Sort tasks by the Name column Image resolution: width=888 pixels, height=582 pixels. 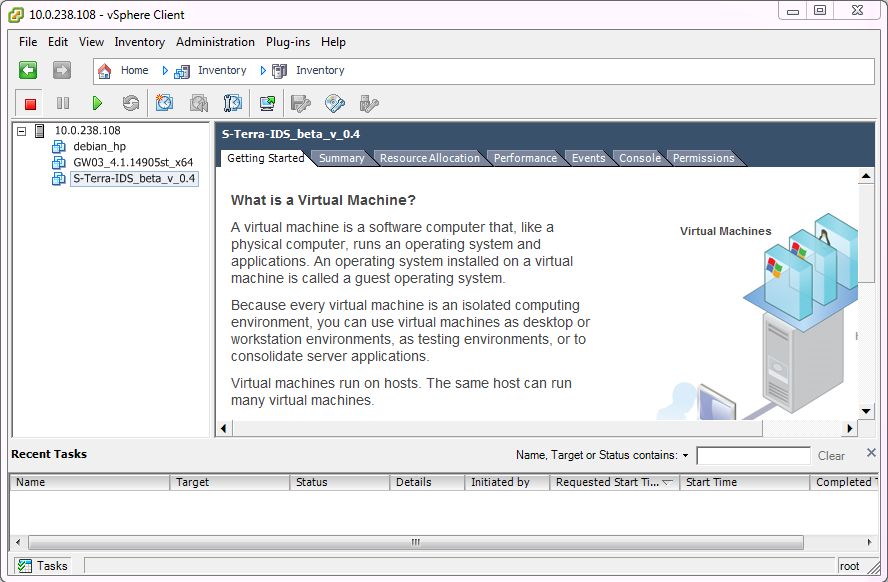tap(89, 482)
